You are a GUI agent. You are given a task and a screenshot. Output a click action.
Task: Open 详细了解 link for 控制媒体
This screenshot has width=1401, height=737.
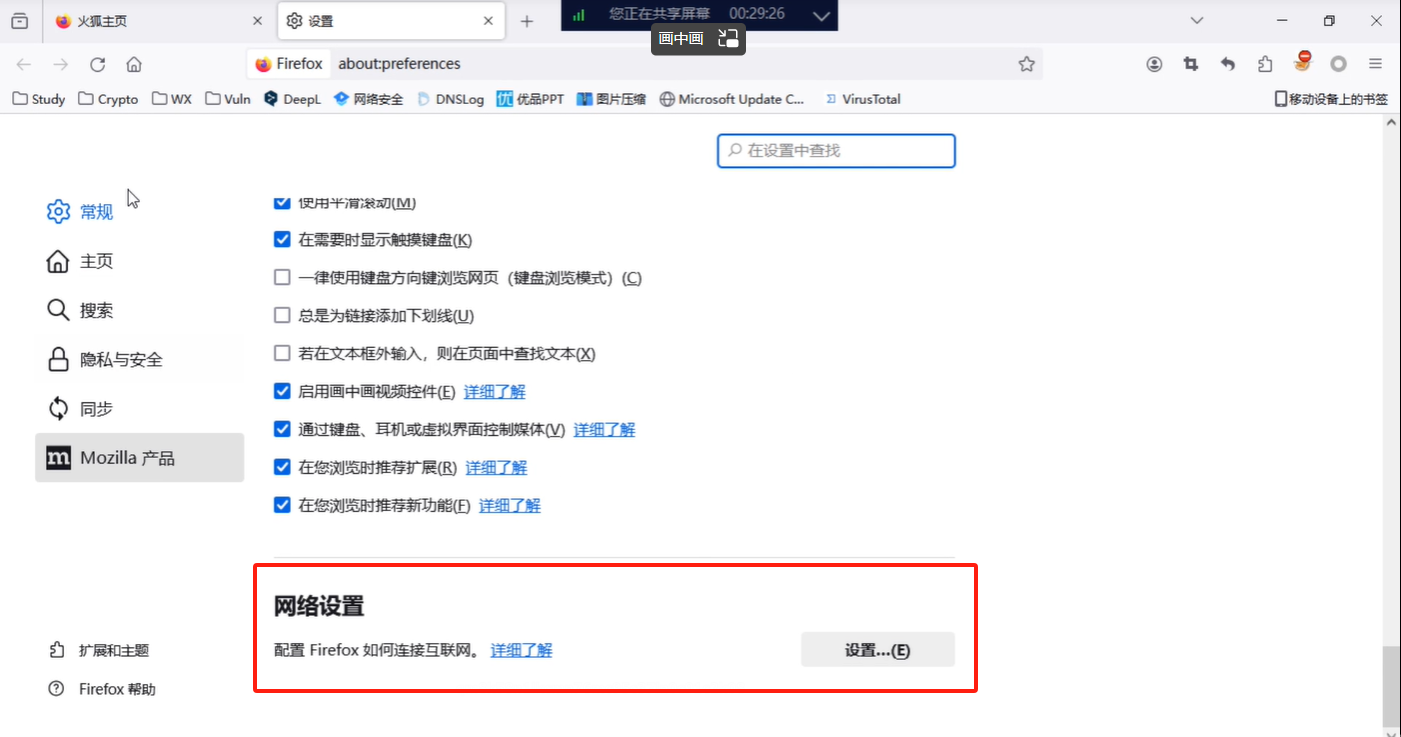(604, 430)
